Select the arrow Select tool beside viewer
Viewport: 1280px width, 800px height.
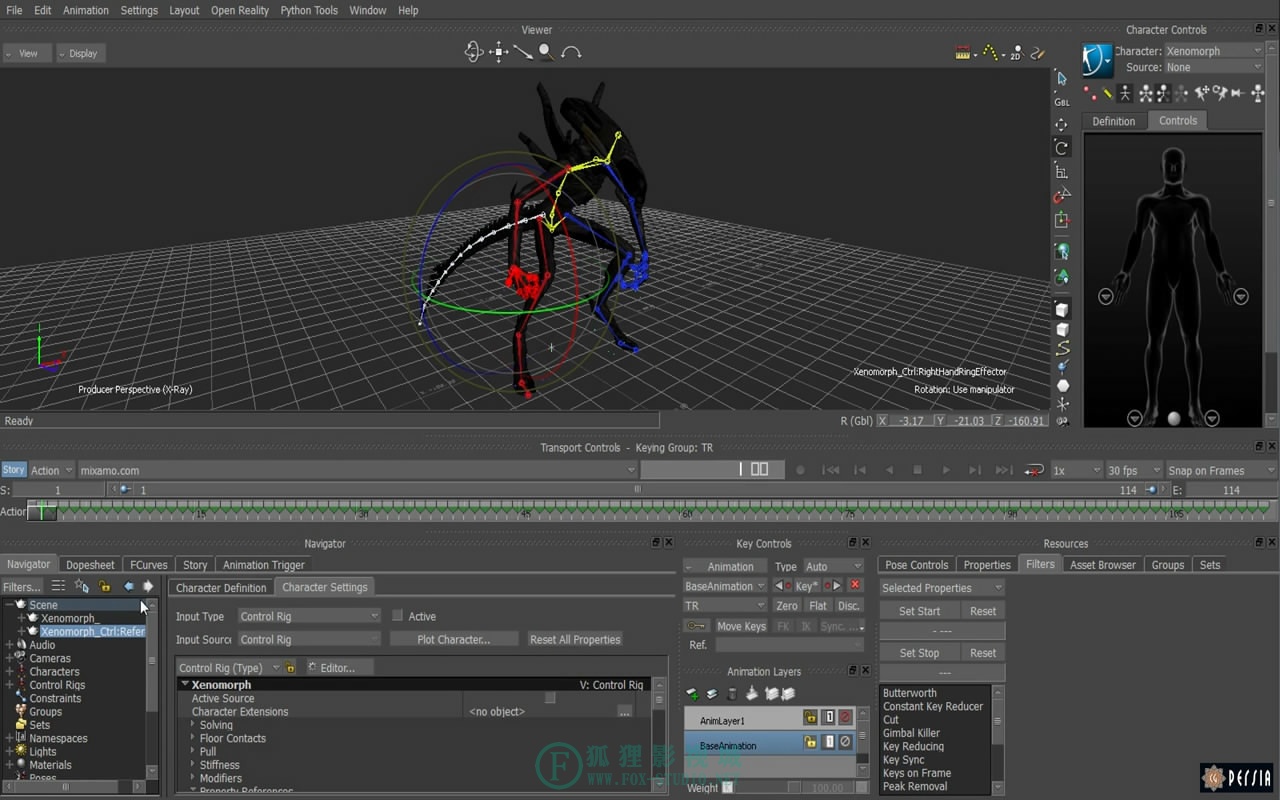[x=1062, y=78]
